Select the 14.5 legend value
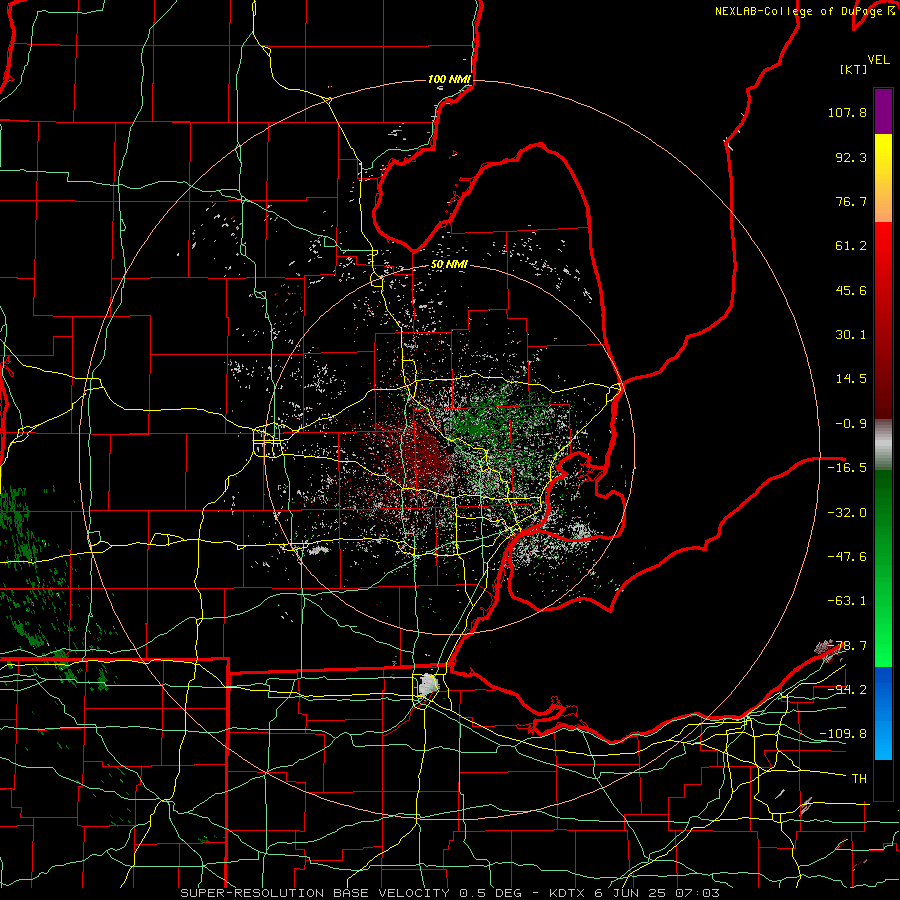This screenshot has height=900, width=900. click(x=851, y=379)
